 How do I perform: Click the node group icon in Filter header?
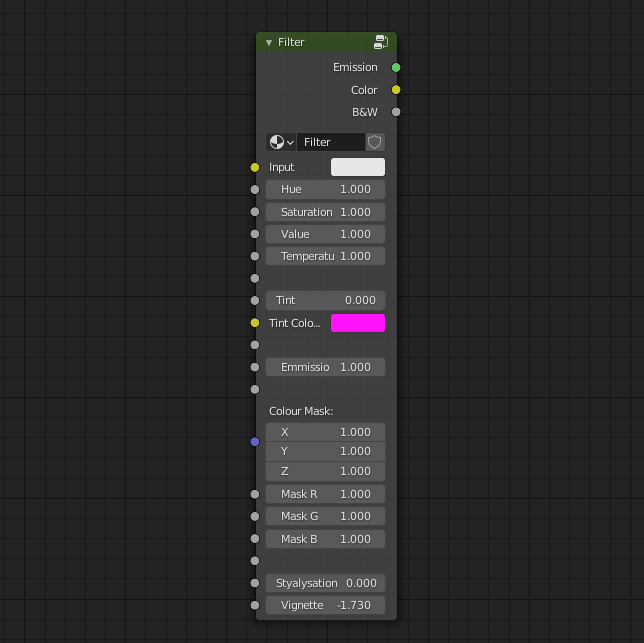point(381,42)
